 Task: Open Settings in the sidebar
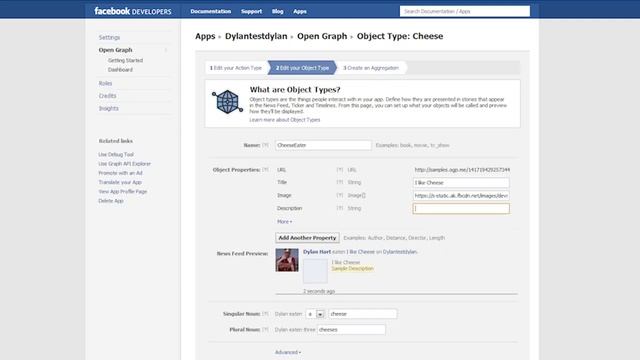click(109, 37)
